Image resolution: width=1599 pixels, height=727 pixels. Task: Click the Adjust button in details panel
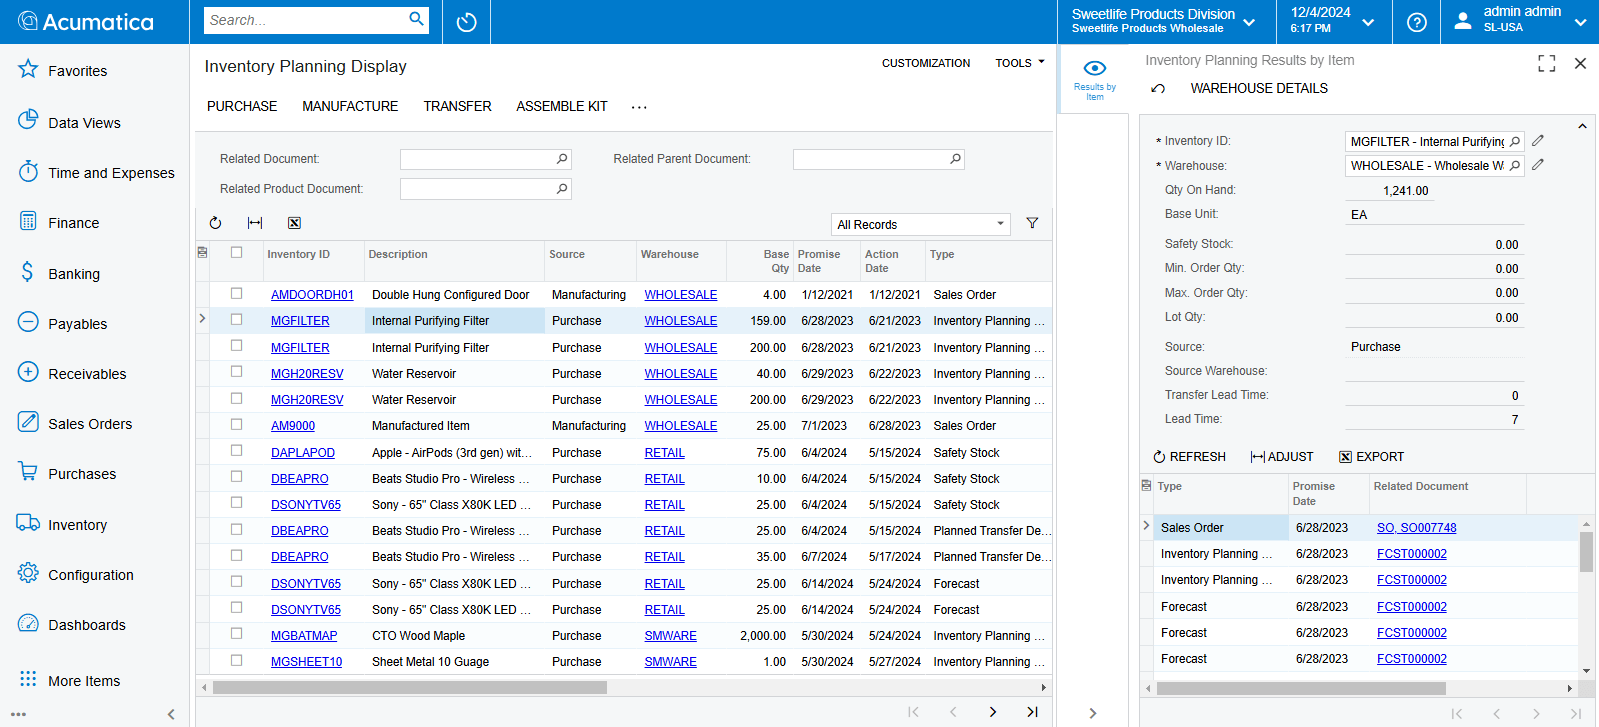[1282, 457]
